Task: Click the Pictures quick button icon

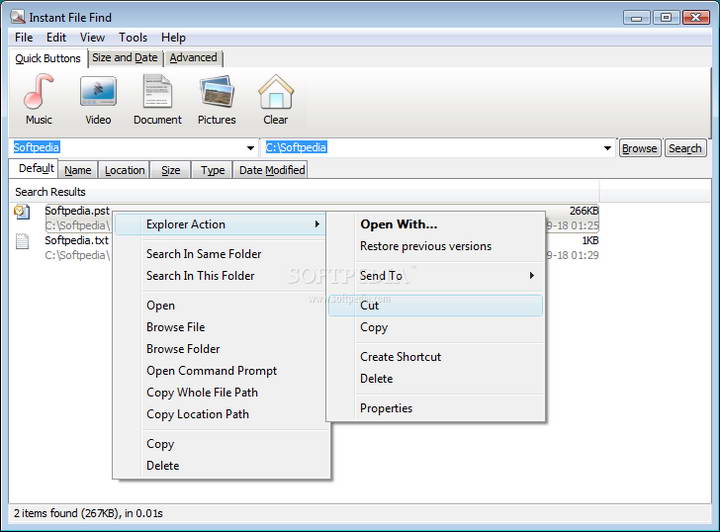Action: point(217,91)
